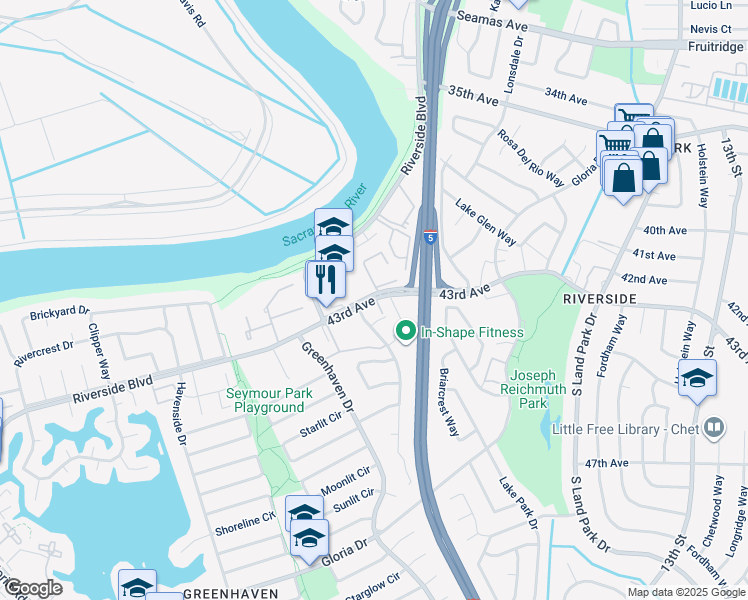
Task: Select the restaurant fork-and-knife marker
Action: click(x=326, y=283)
